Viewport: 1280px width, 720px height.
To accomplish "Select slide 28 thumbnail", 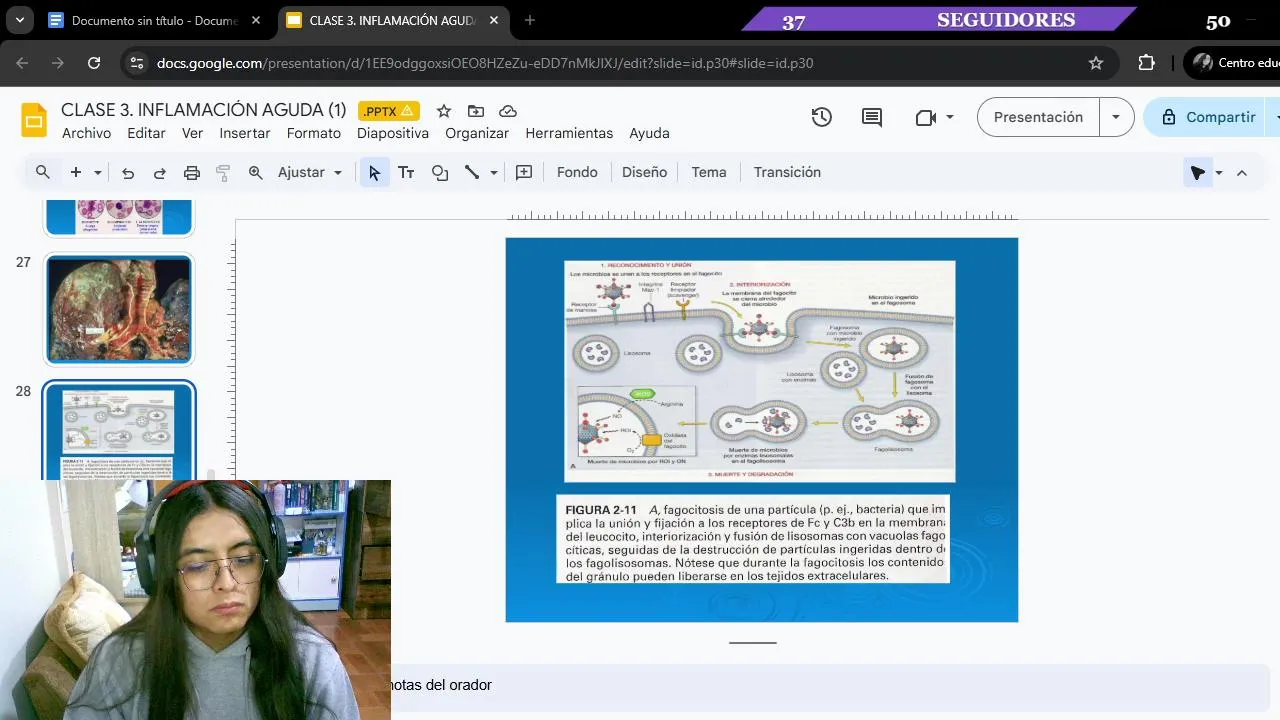I will pos(118,432).
